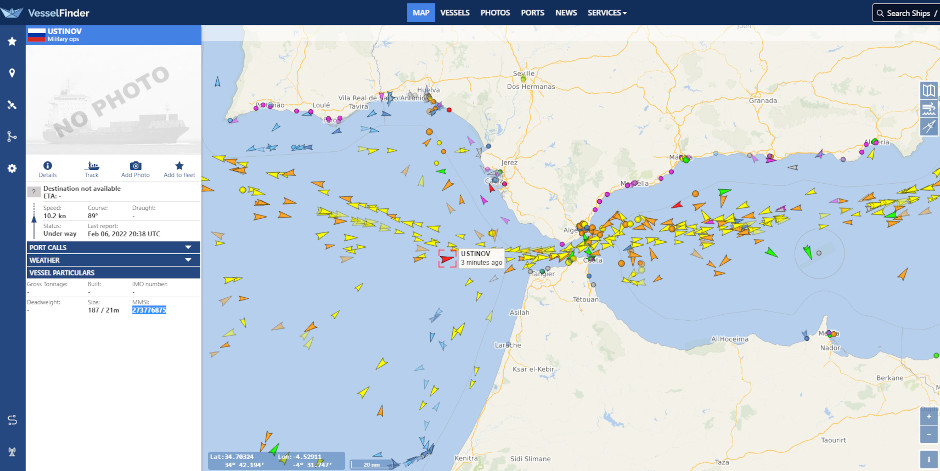Switch to the MAP tab
The height and width of the screenshot is (471, 940).
coord(421,13)
